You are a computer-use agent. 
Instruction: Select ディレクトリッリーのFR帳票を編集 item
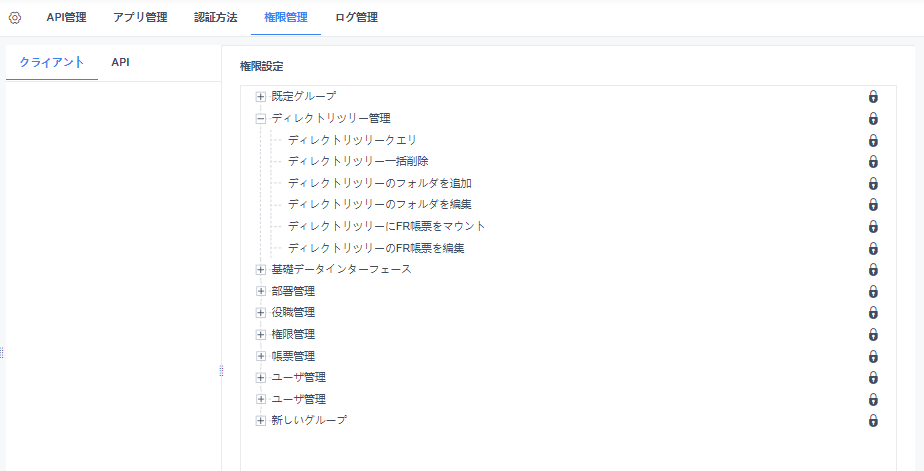click(x=376, y=248)
